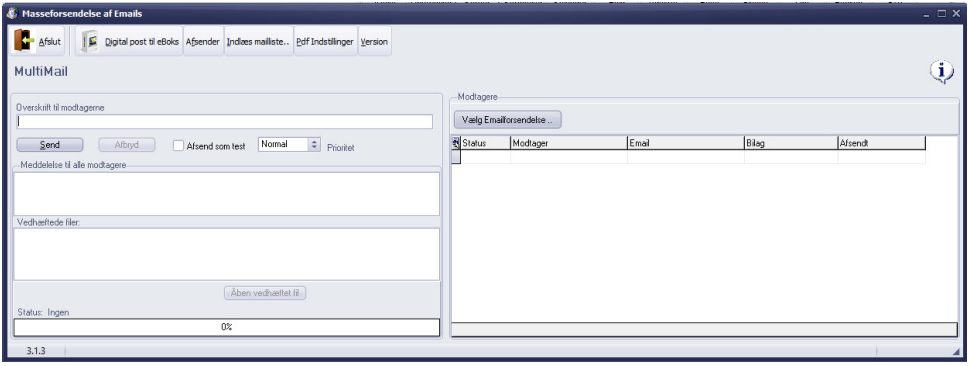Click the Afbryd button
Image resolution: width=969 pixels, height=366 pixels.
(x=127, y=145)
